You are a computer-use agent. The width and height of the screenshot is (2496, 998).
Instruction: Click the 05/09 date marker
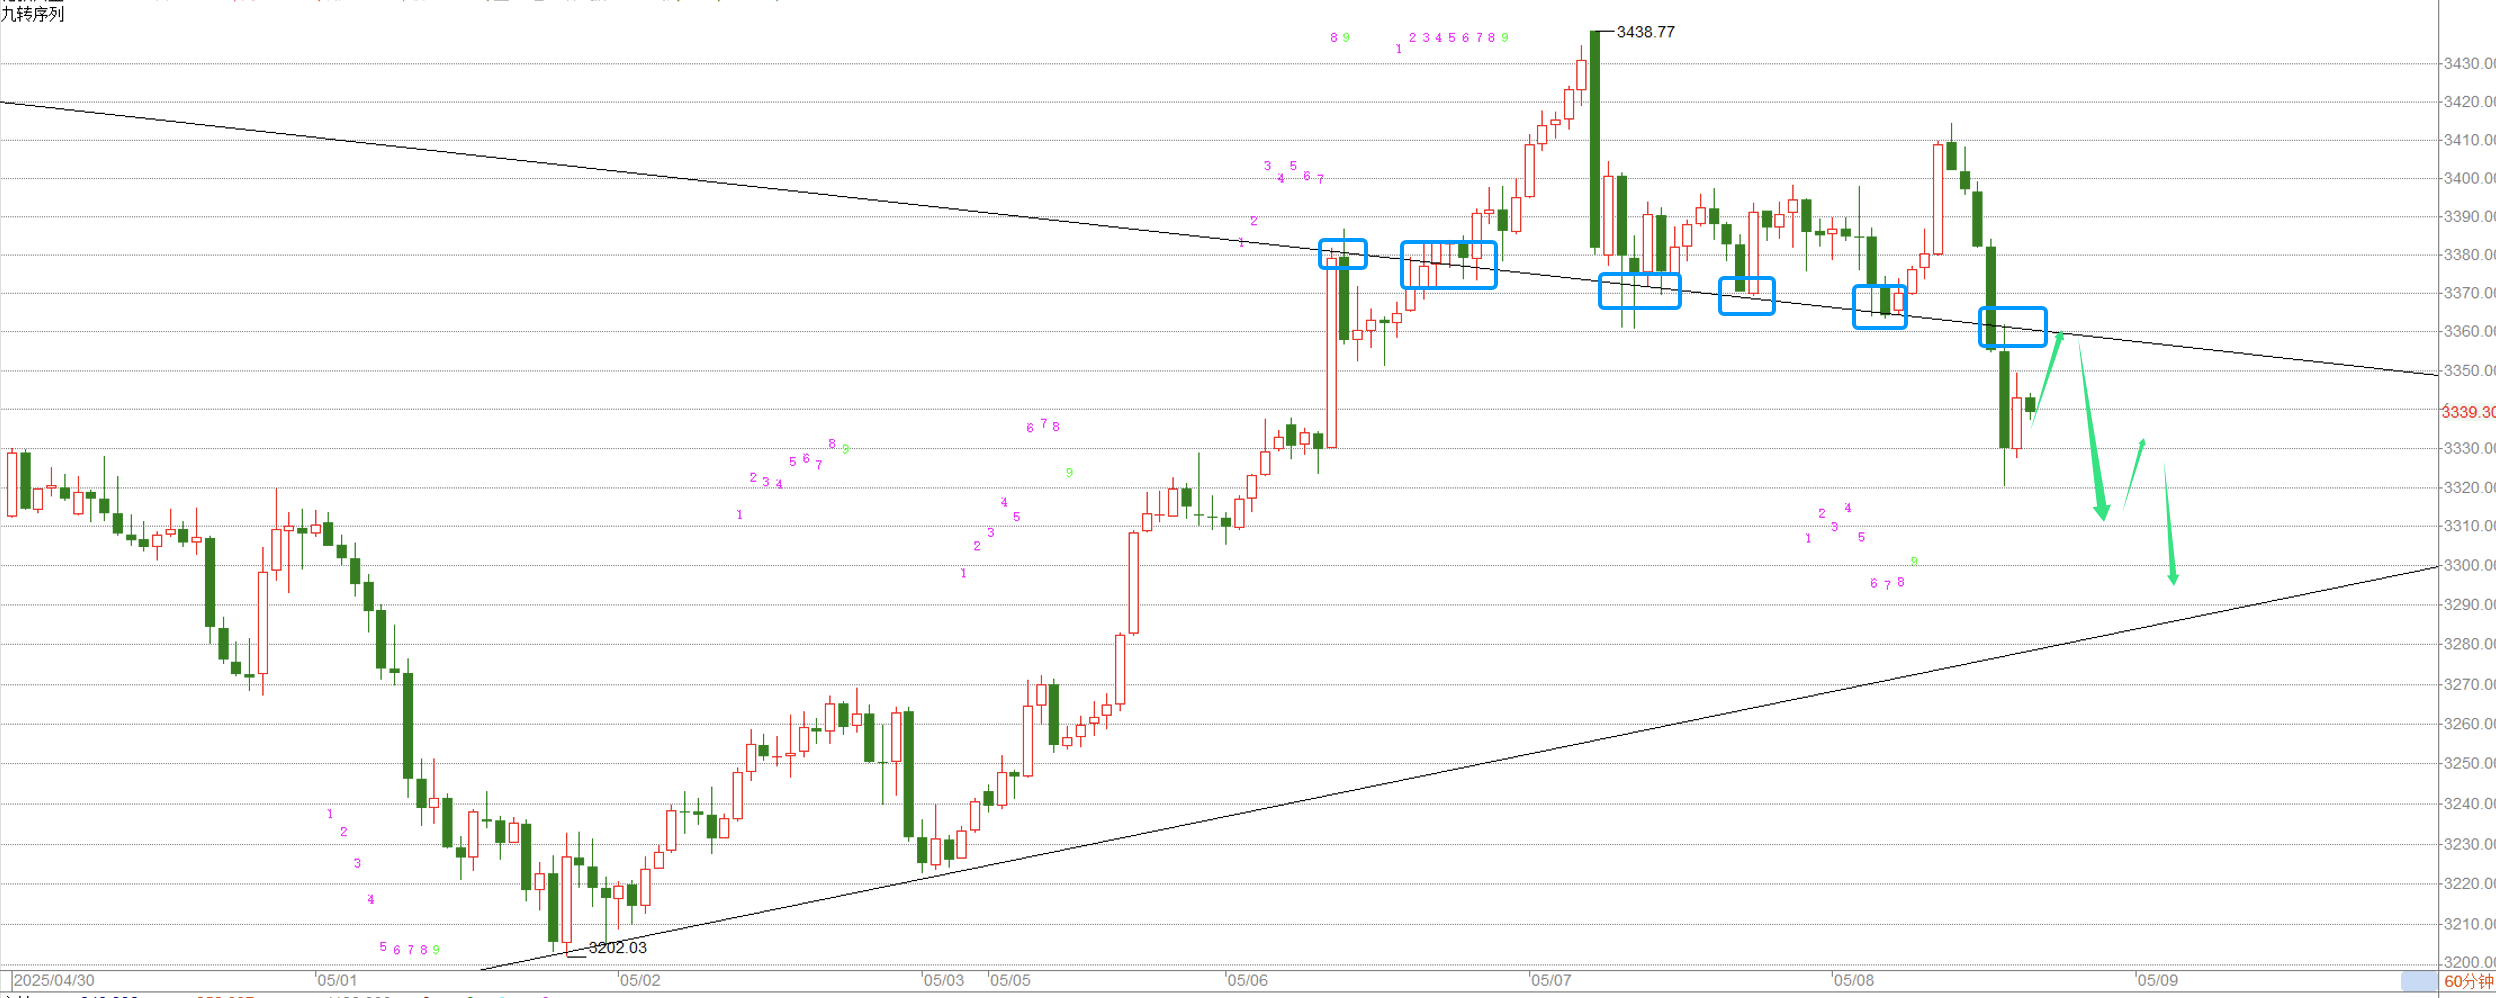point(2157,980)
